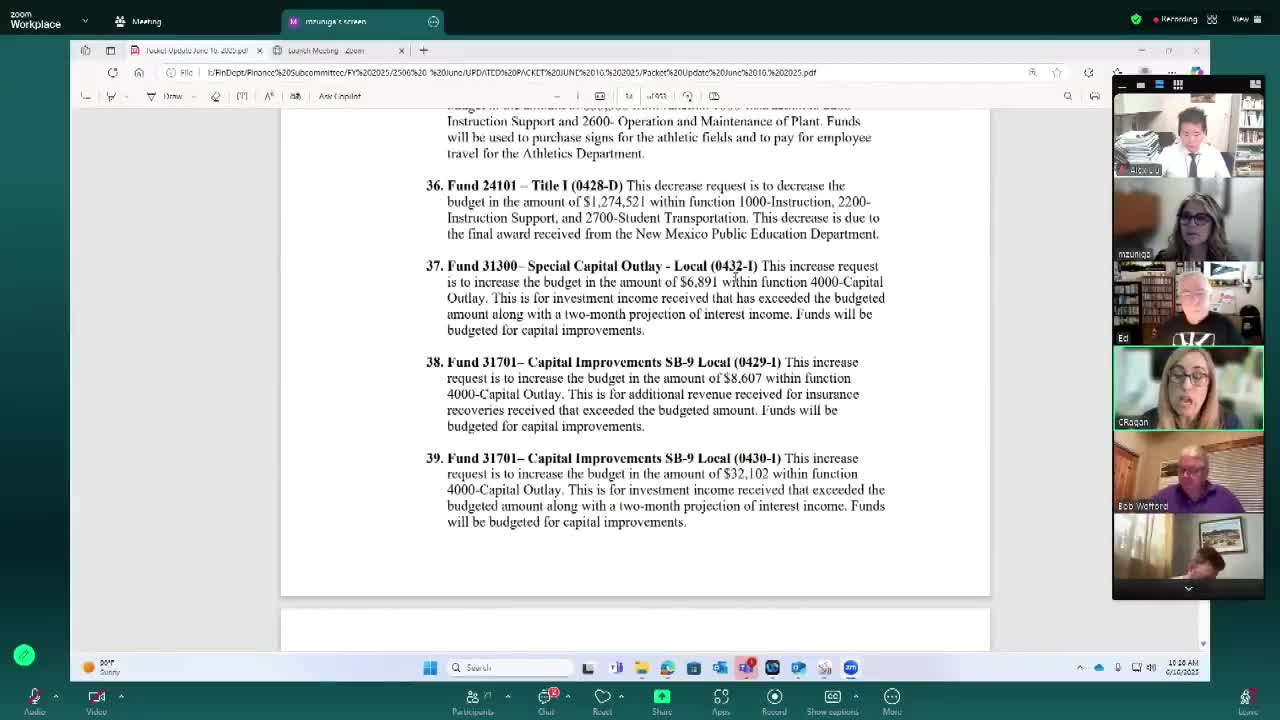Click the PDF fit to page icon
The height and width of the screenshot is (720, 1280).
tap(600, 96)
